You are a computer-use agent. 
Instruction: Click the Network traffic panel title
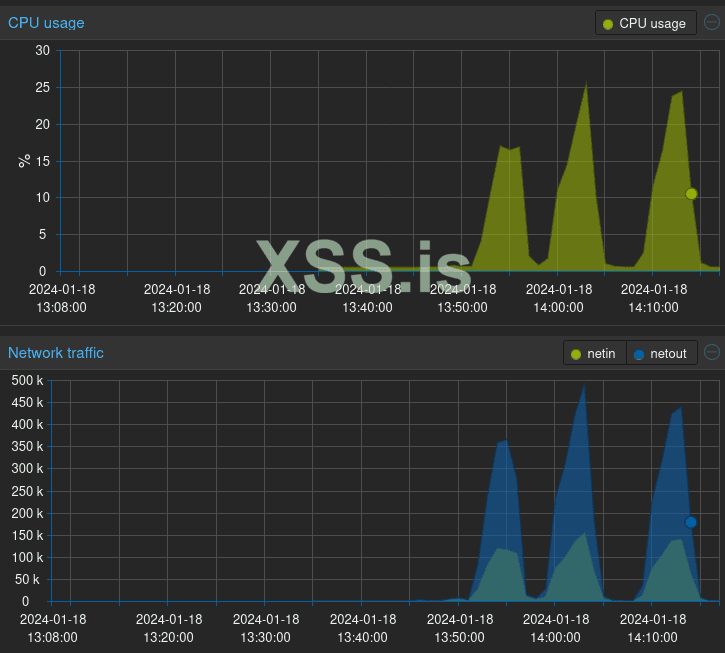point(56,353)
